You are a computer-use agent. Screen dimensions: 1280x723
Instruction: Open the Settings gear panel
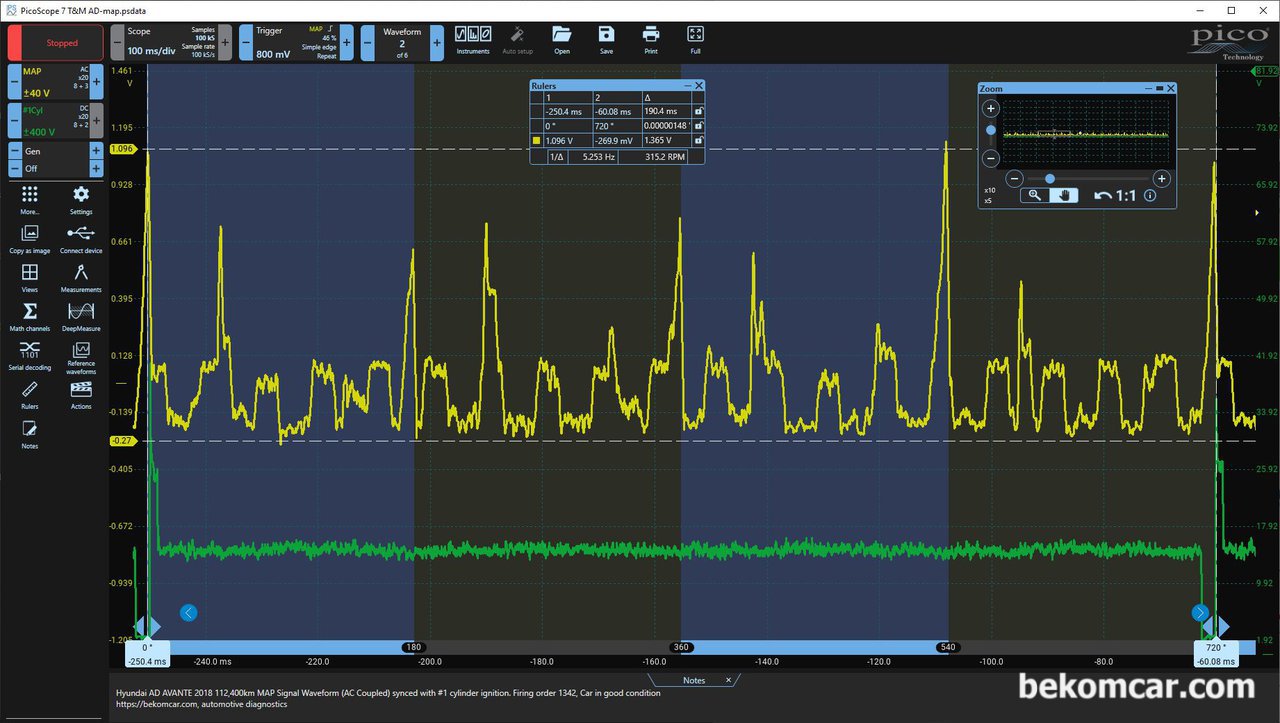coord(81,198)
